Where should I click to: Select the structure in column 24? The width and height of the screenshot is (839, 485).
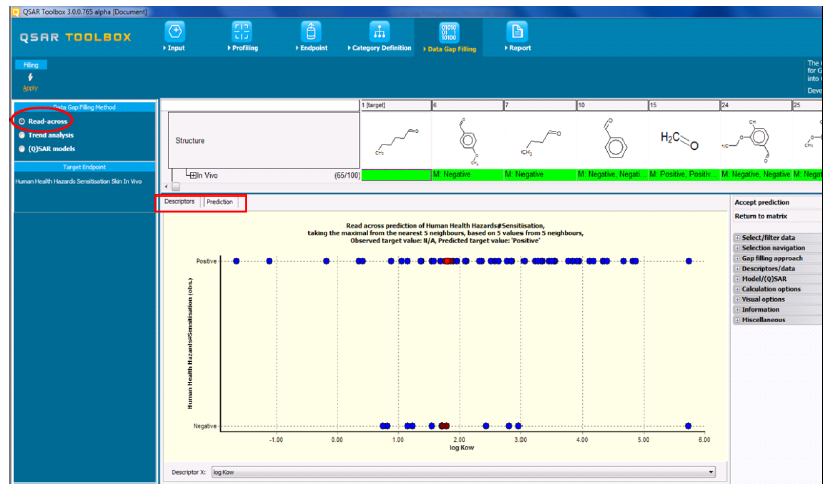click(756, 140)
